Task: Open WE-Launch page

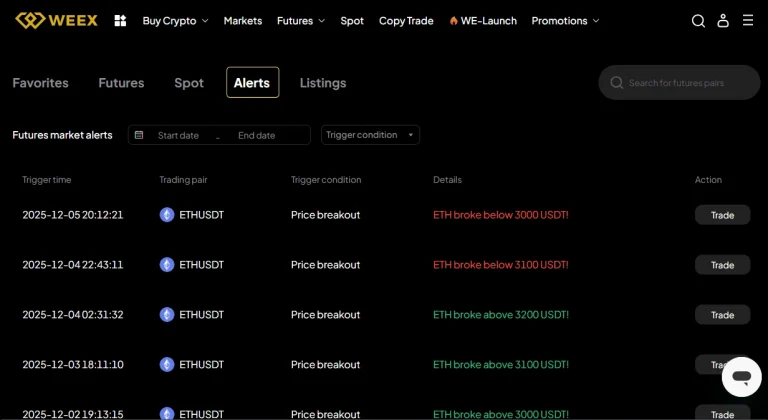Action: coord(488,21)
